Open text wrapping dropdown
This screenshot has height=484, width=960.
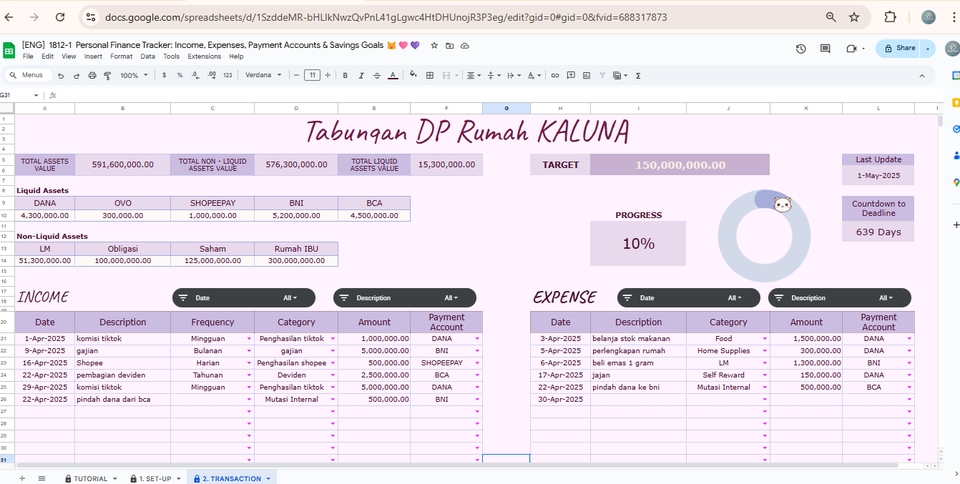coord(514,75)
